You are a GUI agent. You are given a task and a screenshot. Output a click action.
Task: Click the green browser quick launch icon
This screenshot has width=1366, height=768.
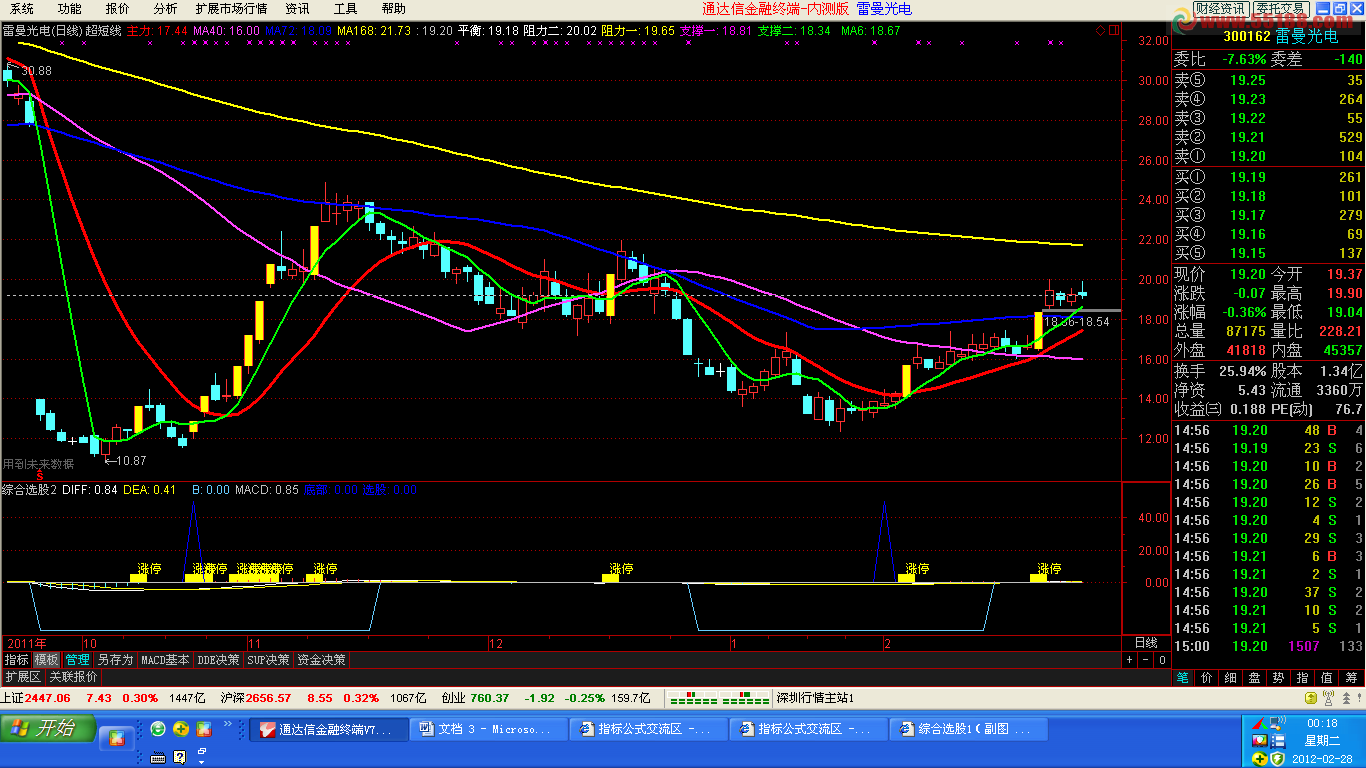coord(158,729)
